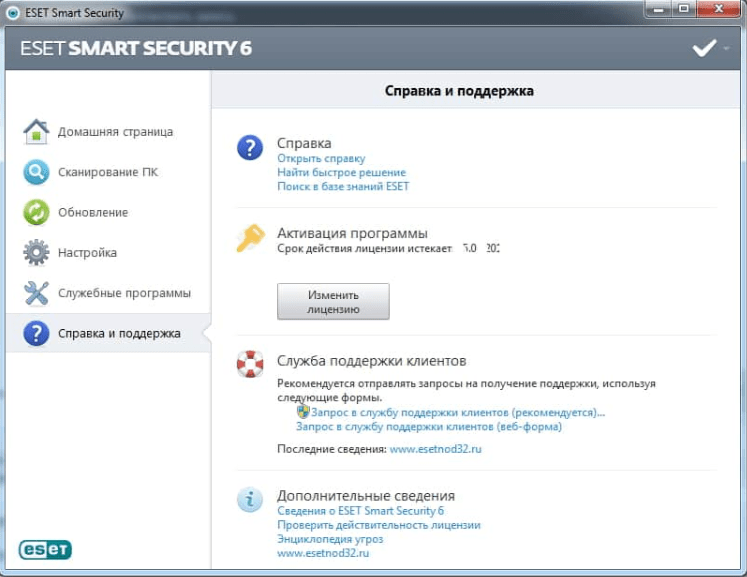
Task: Follow the Найти быстрое решение link
Action: pyautogui.click(x=341, y=172)
